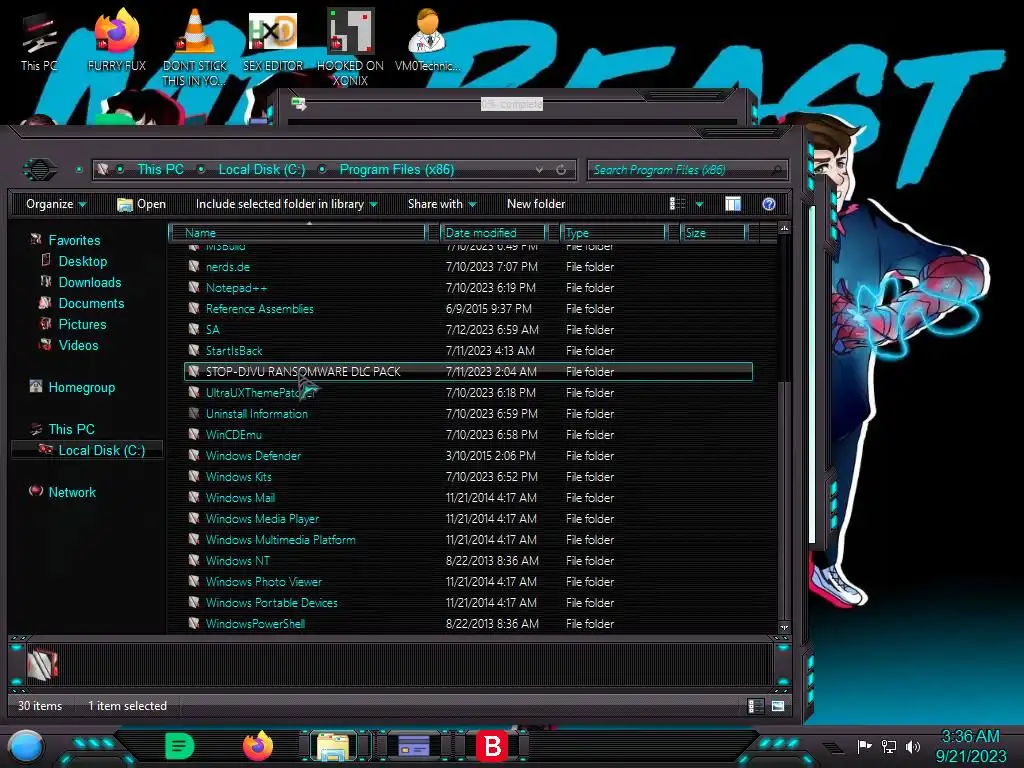This screenshot has height=768, width=1024.
Task: Select Videos in the navigation pane
Action: 78,345
